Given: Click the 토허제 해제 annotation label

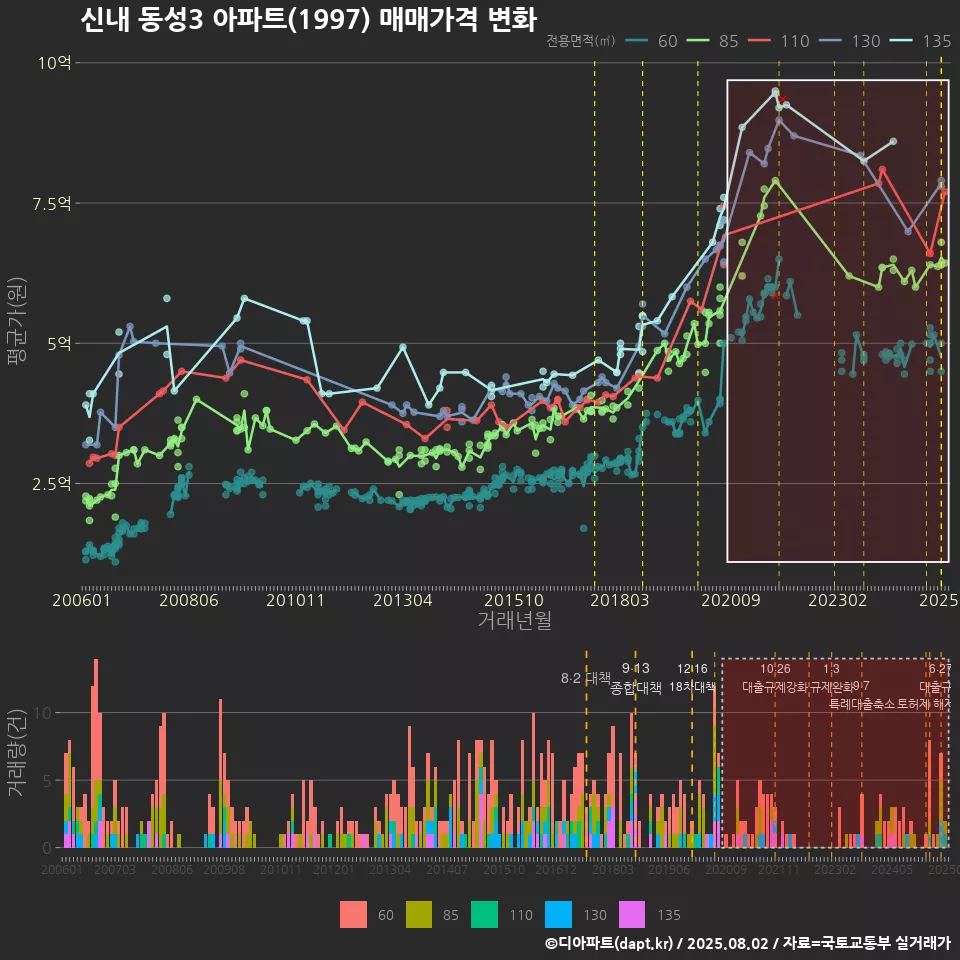Looking at the screenshot, I should click(924, 704).
